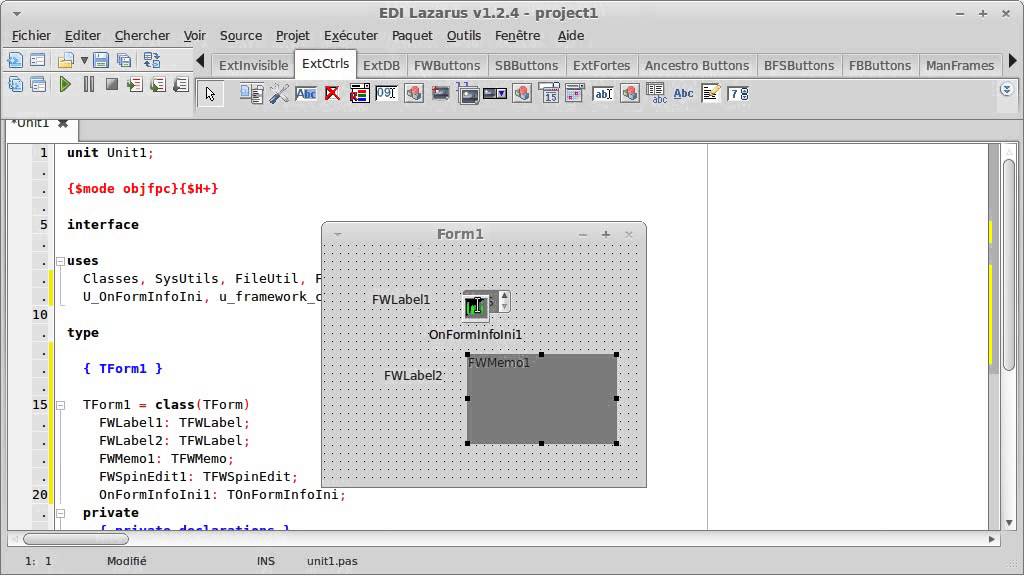The height and width of the screenshot is (576, 1024).
Task: Open the Projet menu
Action: coord(293,36)
